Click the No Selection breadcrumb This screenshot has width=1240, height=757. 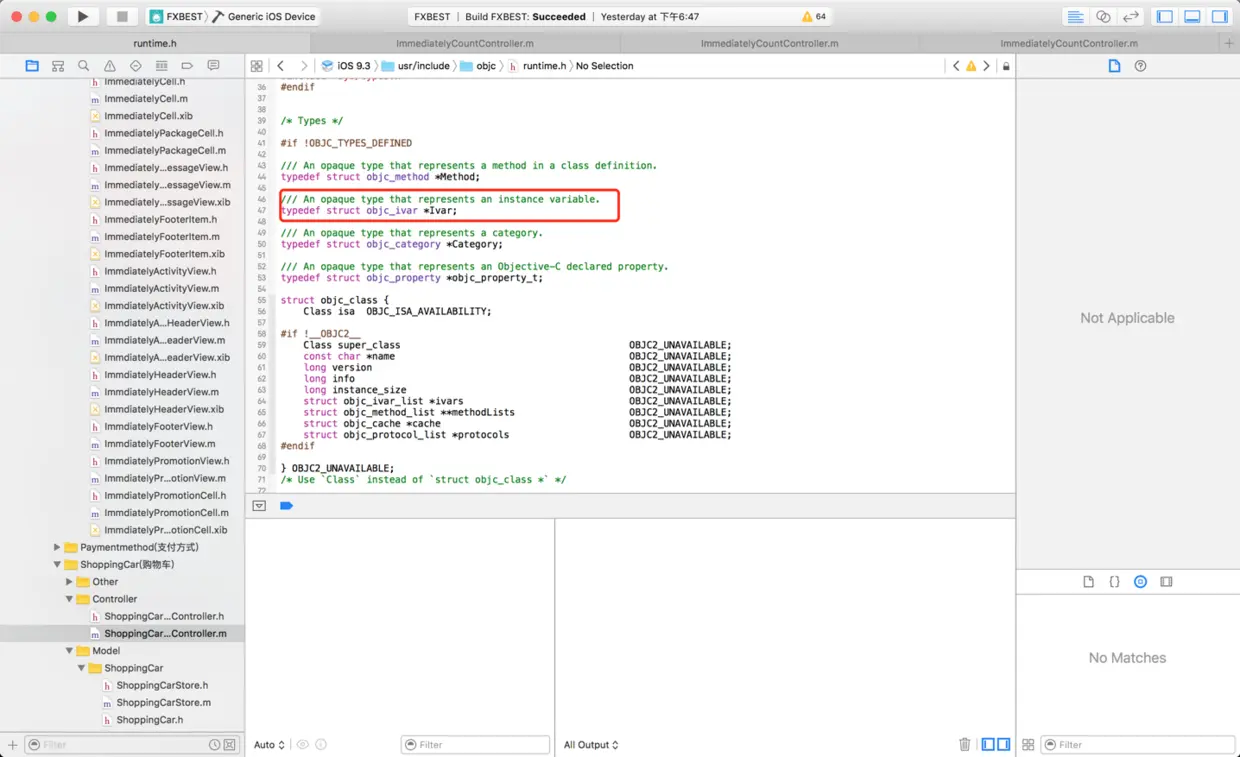click(604, 66)
